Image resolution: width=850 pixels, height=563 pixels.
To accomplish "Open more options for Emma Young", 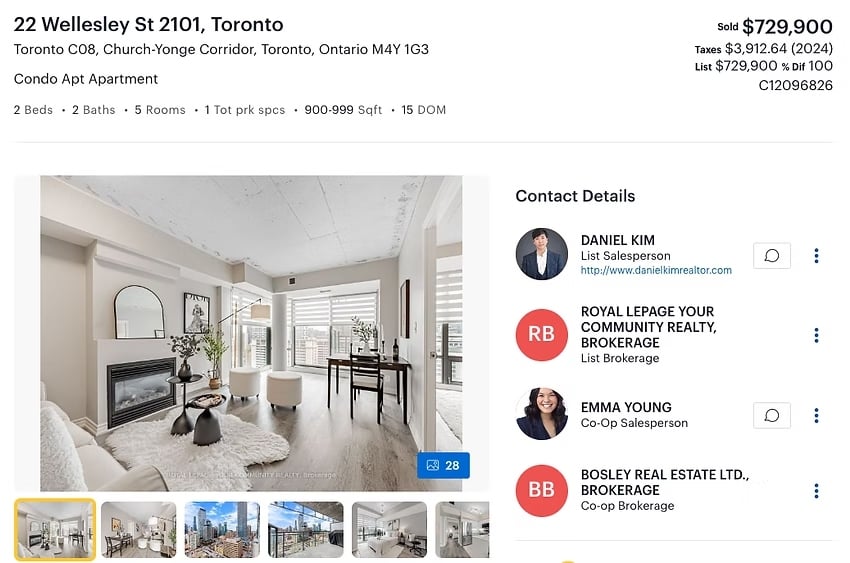I will tap(816, 416).
